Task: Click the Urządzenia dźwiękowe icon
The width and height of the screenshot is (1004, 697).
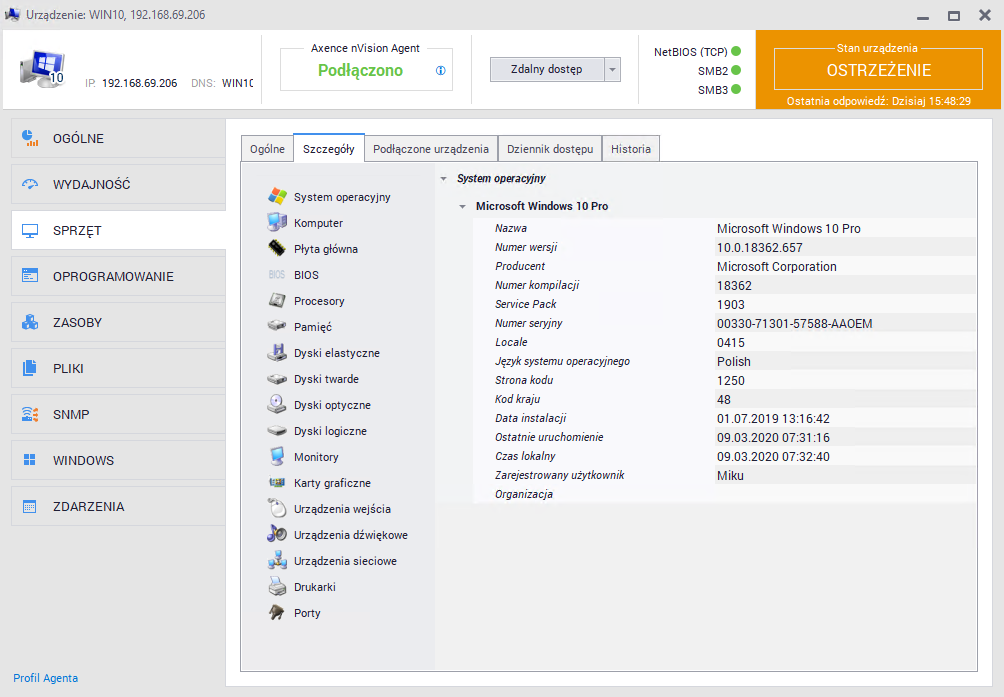Action: pyautogui.click(x=277, y=535)
